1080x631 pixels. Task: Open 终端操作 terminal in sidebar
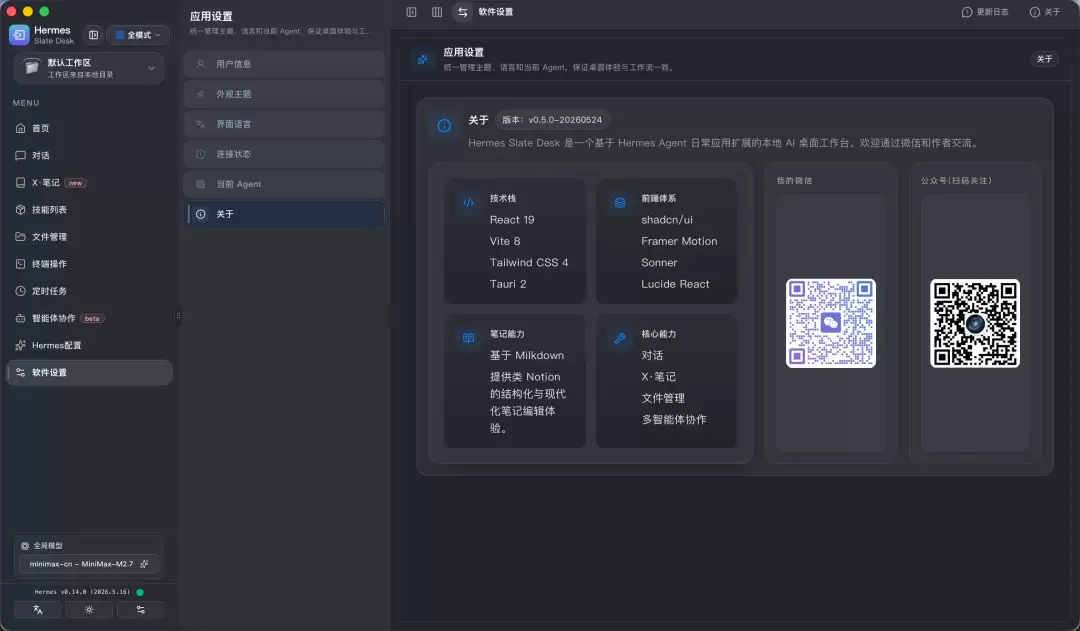click(x=89, y=264)
